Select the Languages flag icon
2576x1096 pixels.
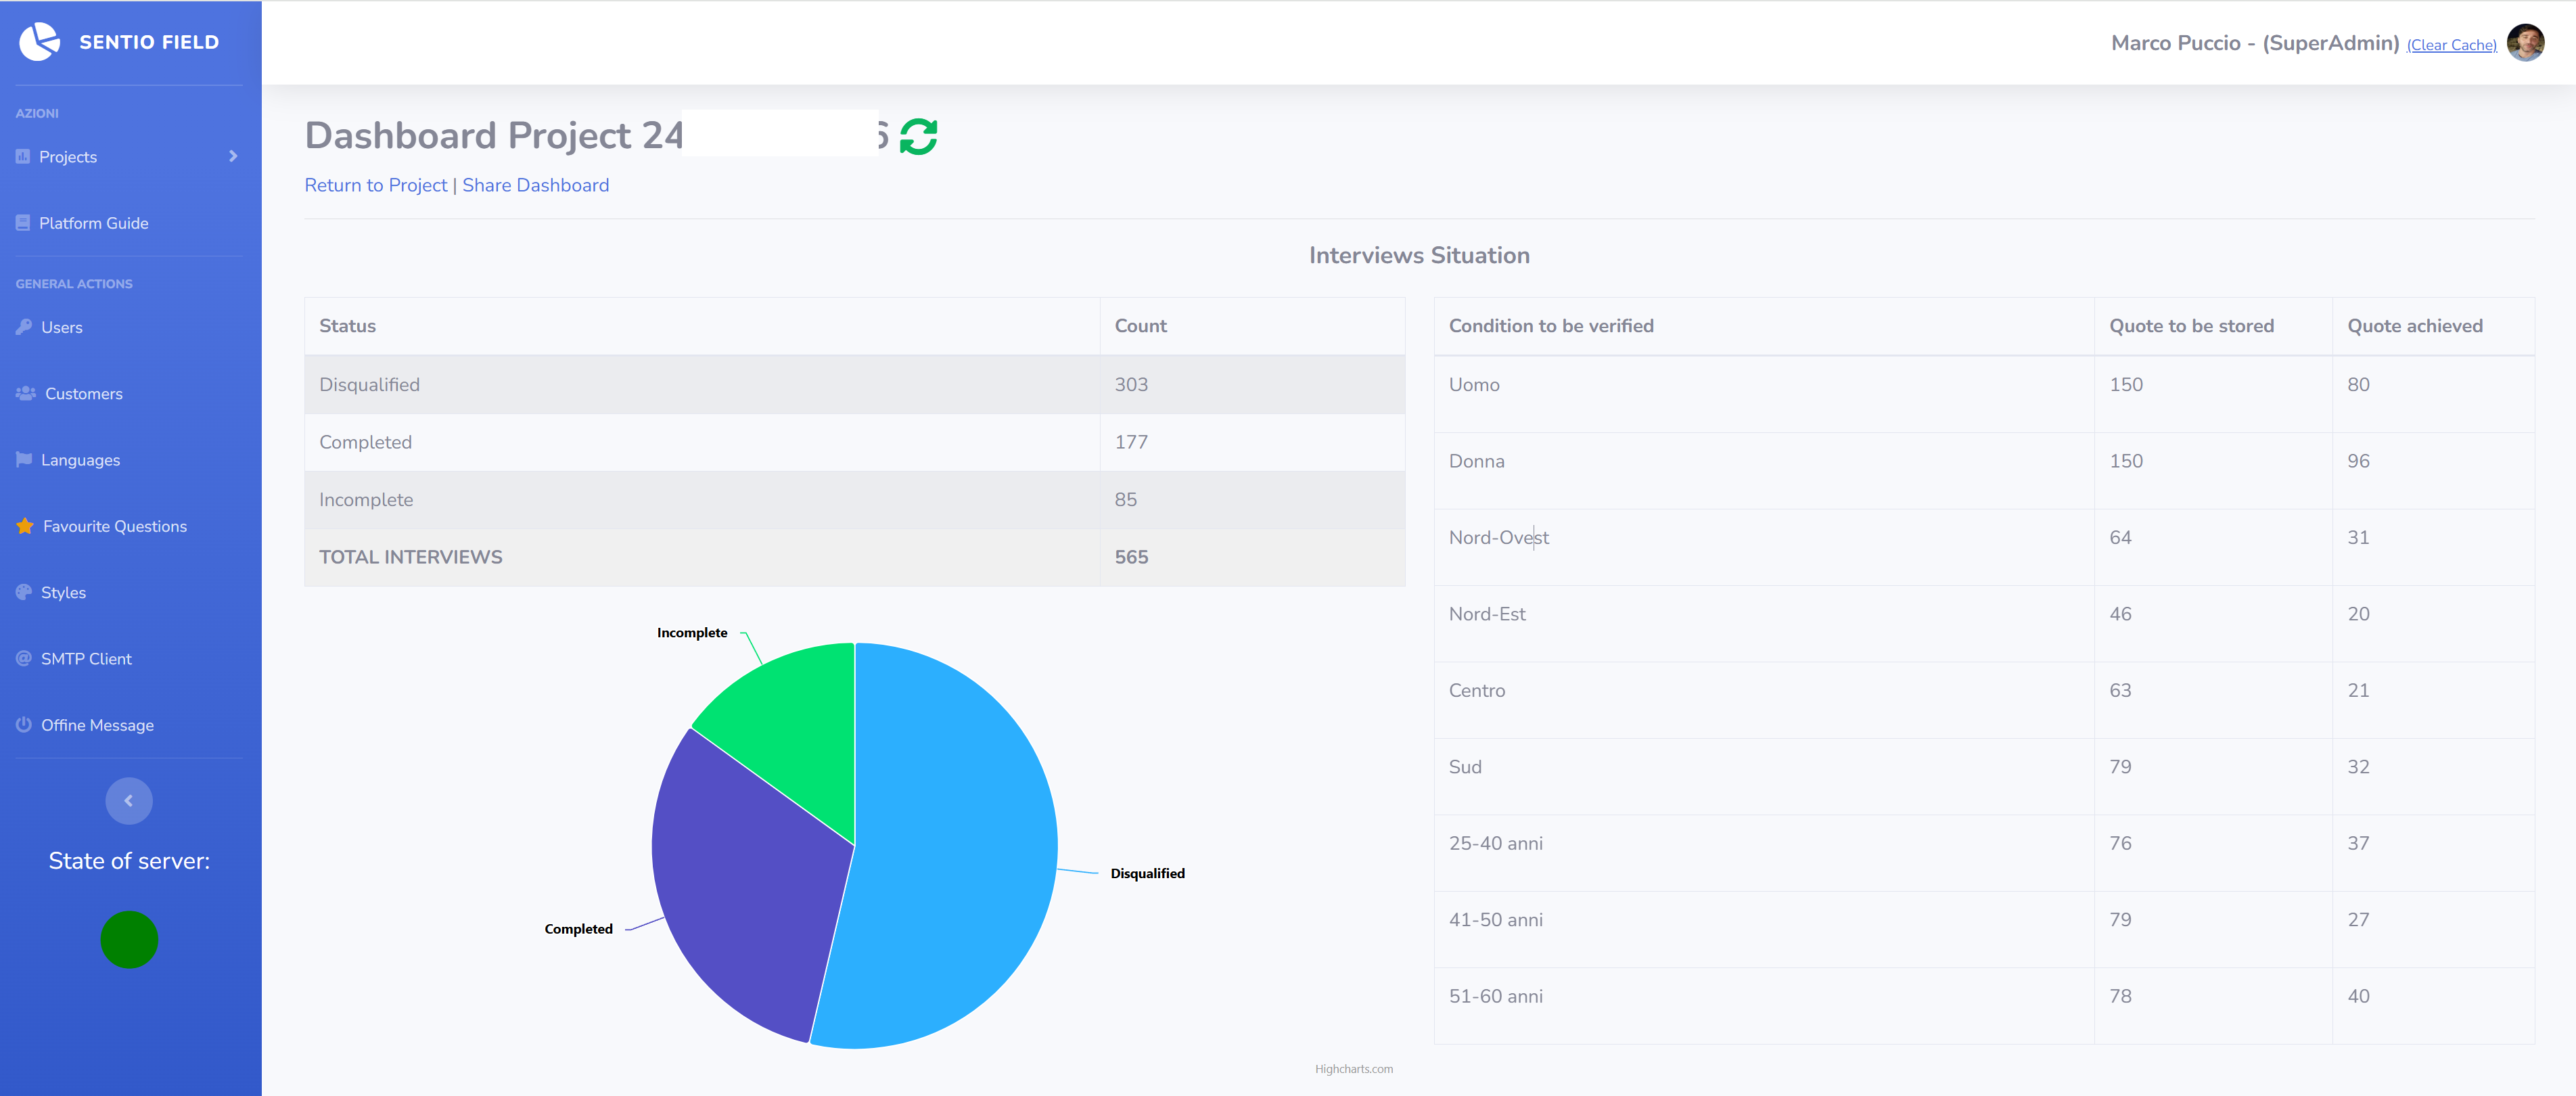23,459
